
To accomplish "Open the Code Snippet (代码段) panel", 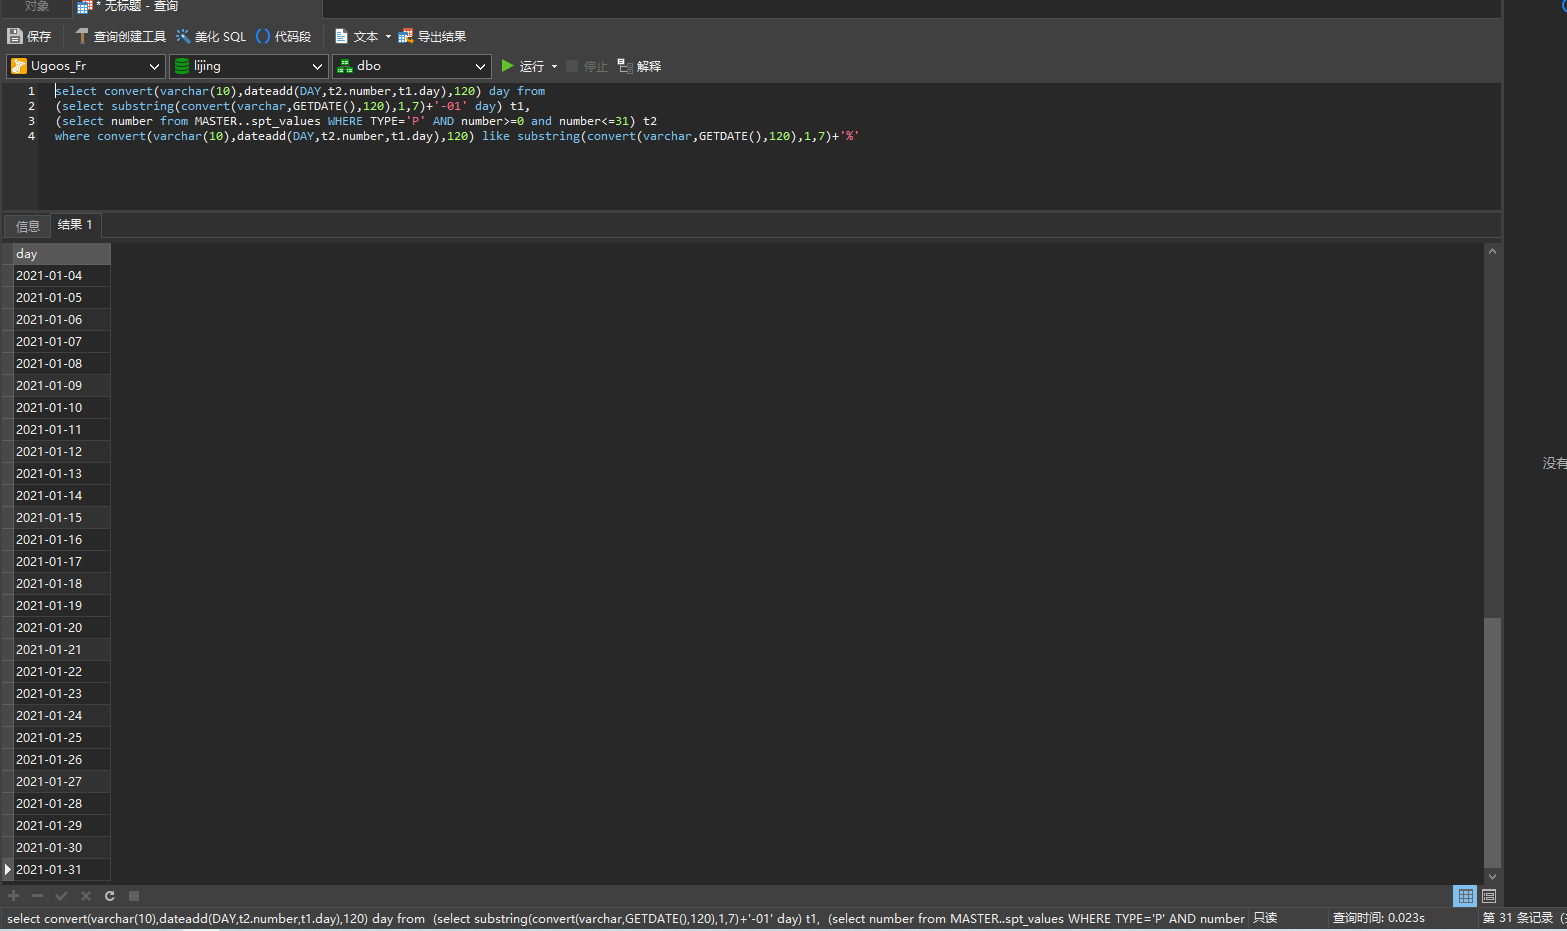I will (x=284, y=36).
